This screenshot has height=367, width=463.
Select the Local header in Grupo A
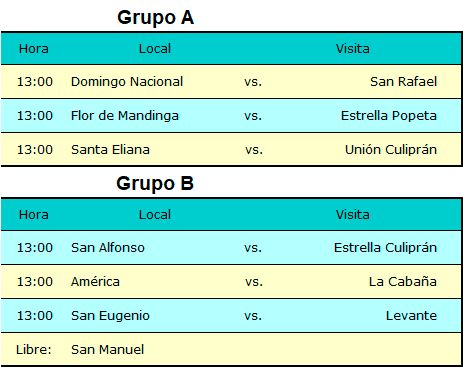coord(155,49)
